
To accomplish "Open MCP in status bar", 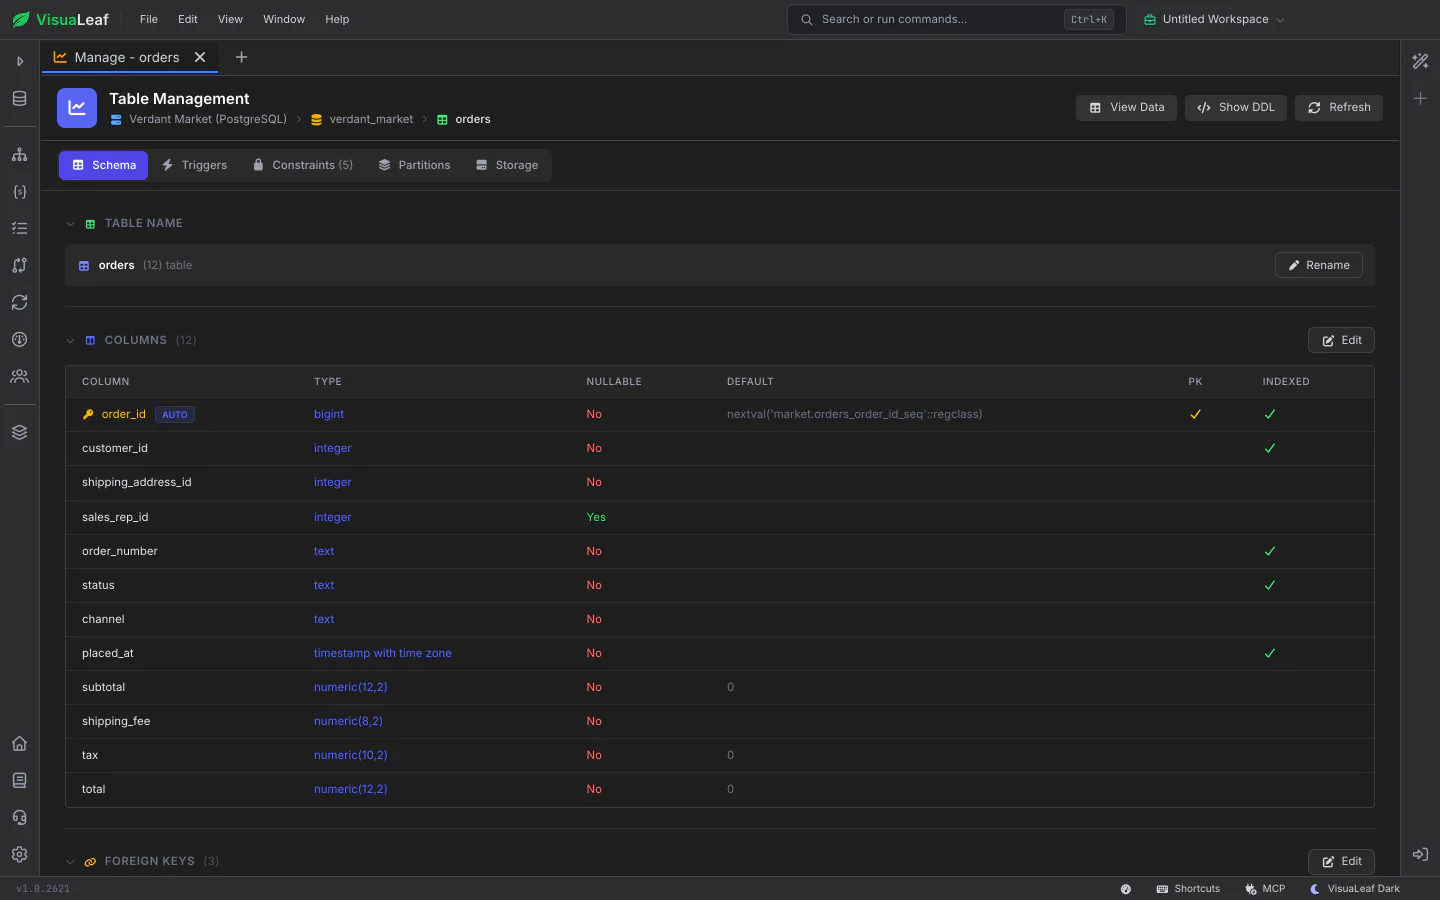I will 1265,889.
